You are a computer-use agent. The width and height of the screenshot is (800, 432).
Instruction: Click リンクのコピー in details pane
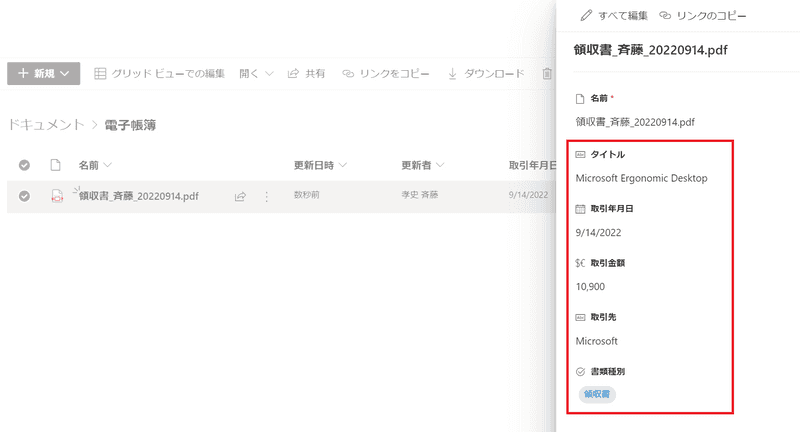[x=703, y=16]
